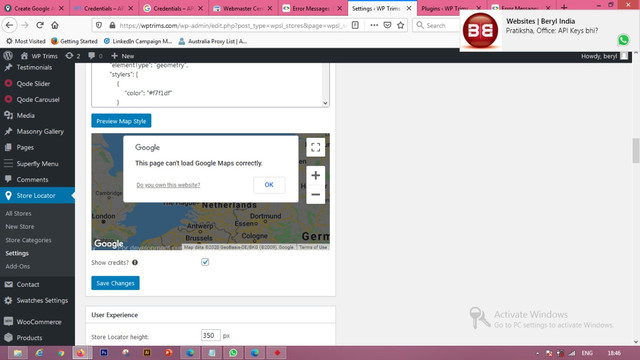Open the browser home page
640x360 pixels.
point(55,25)
